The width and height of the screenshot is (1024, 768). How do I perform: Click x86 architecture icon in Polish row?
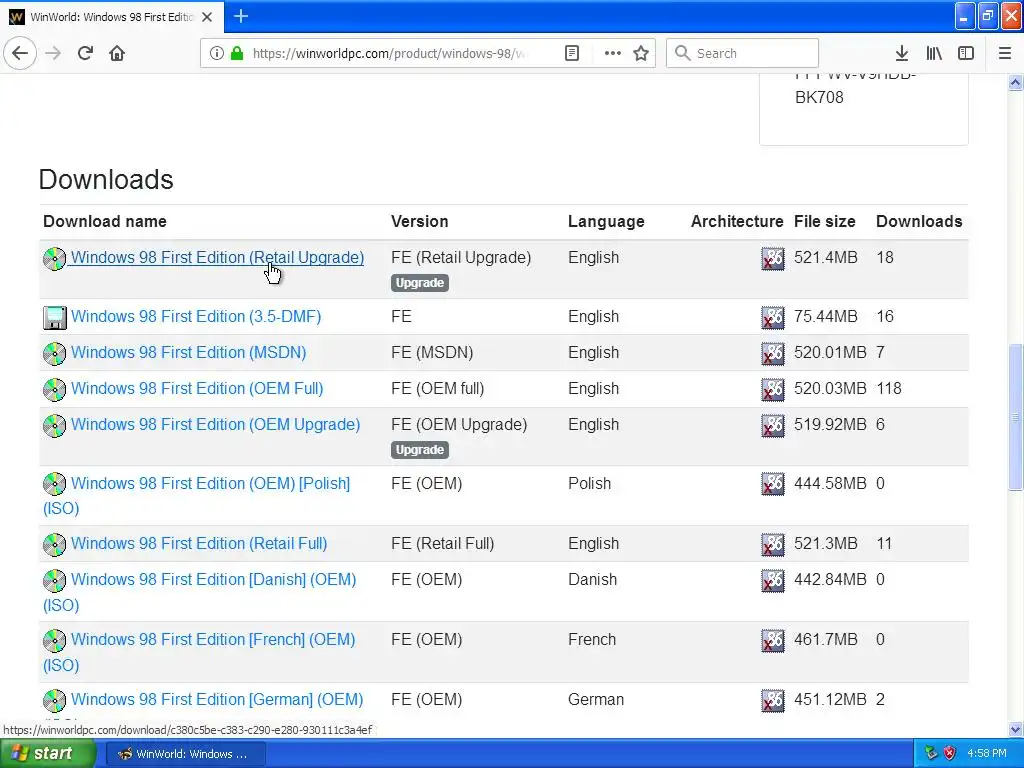(773, 485)
